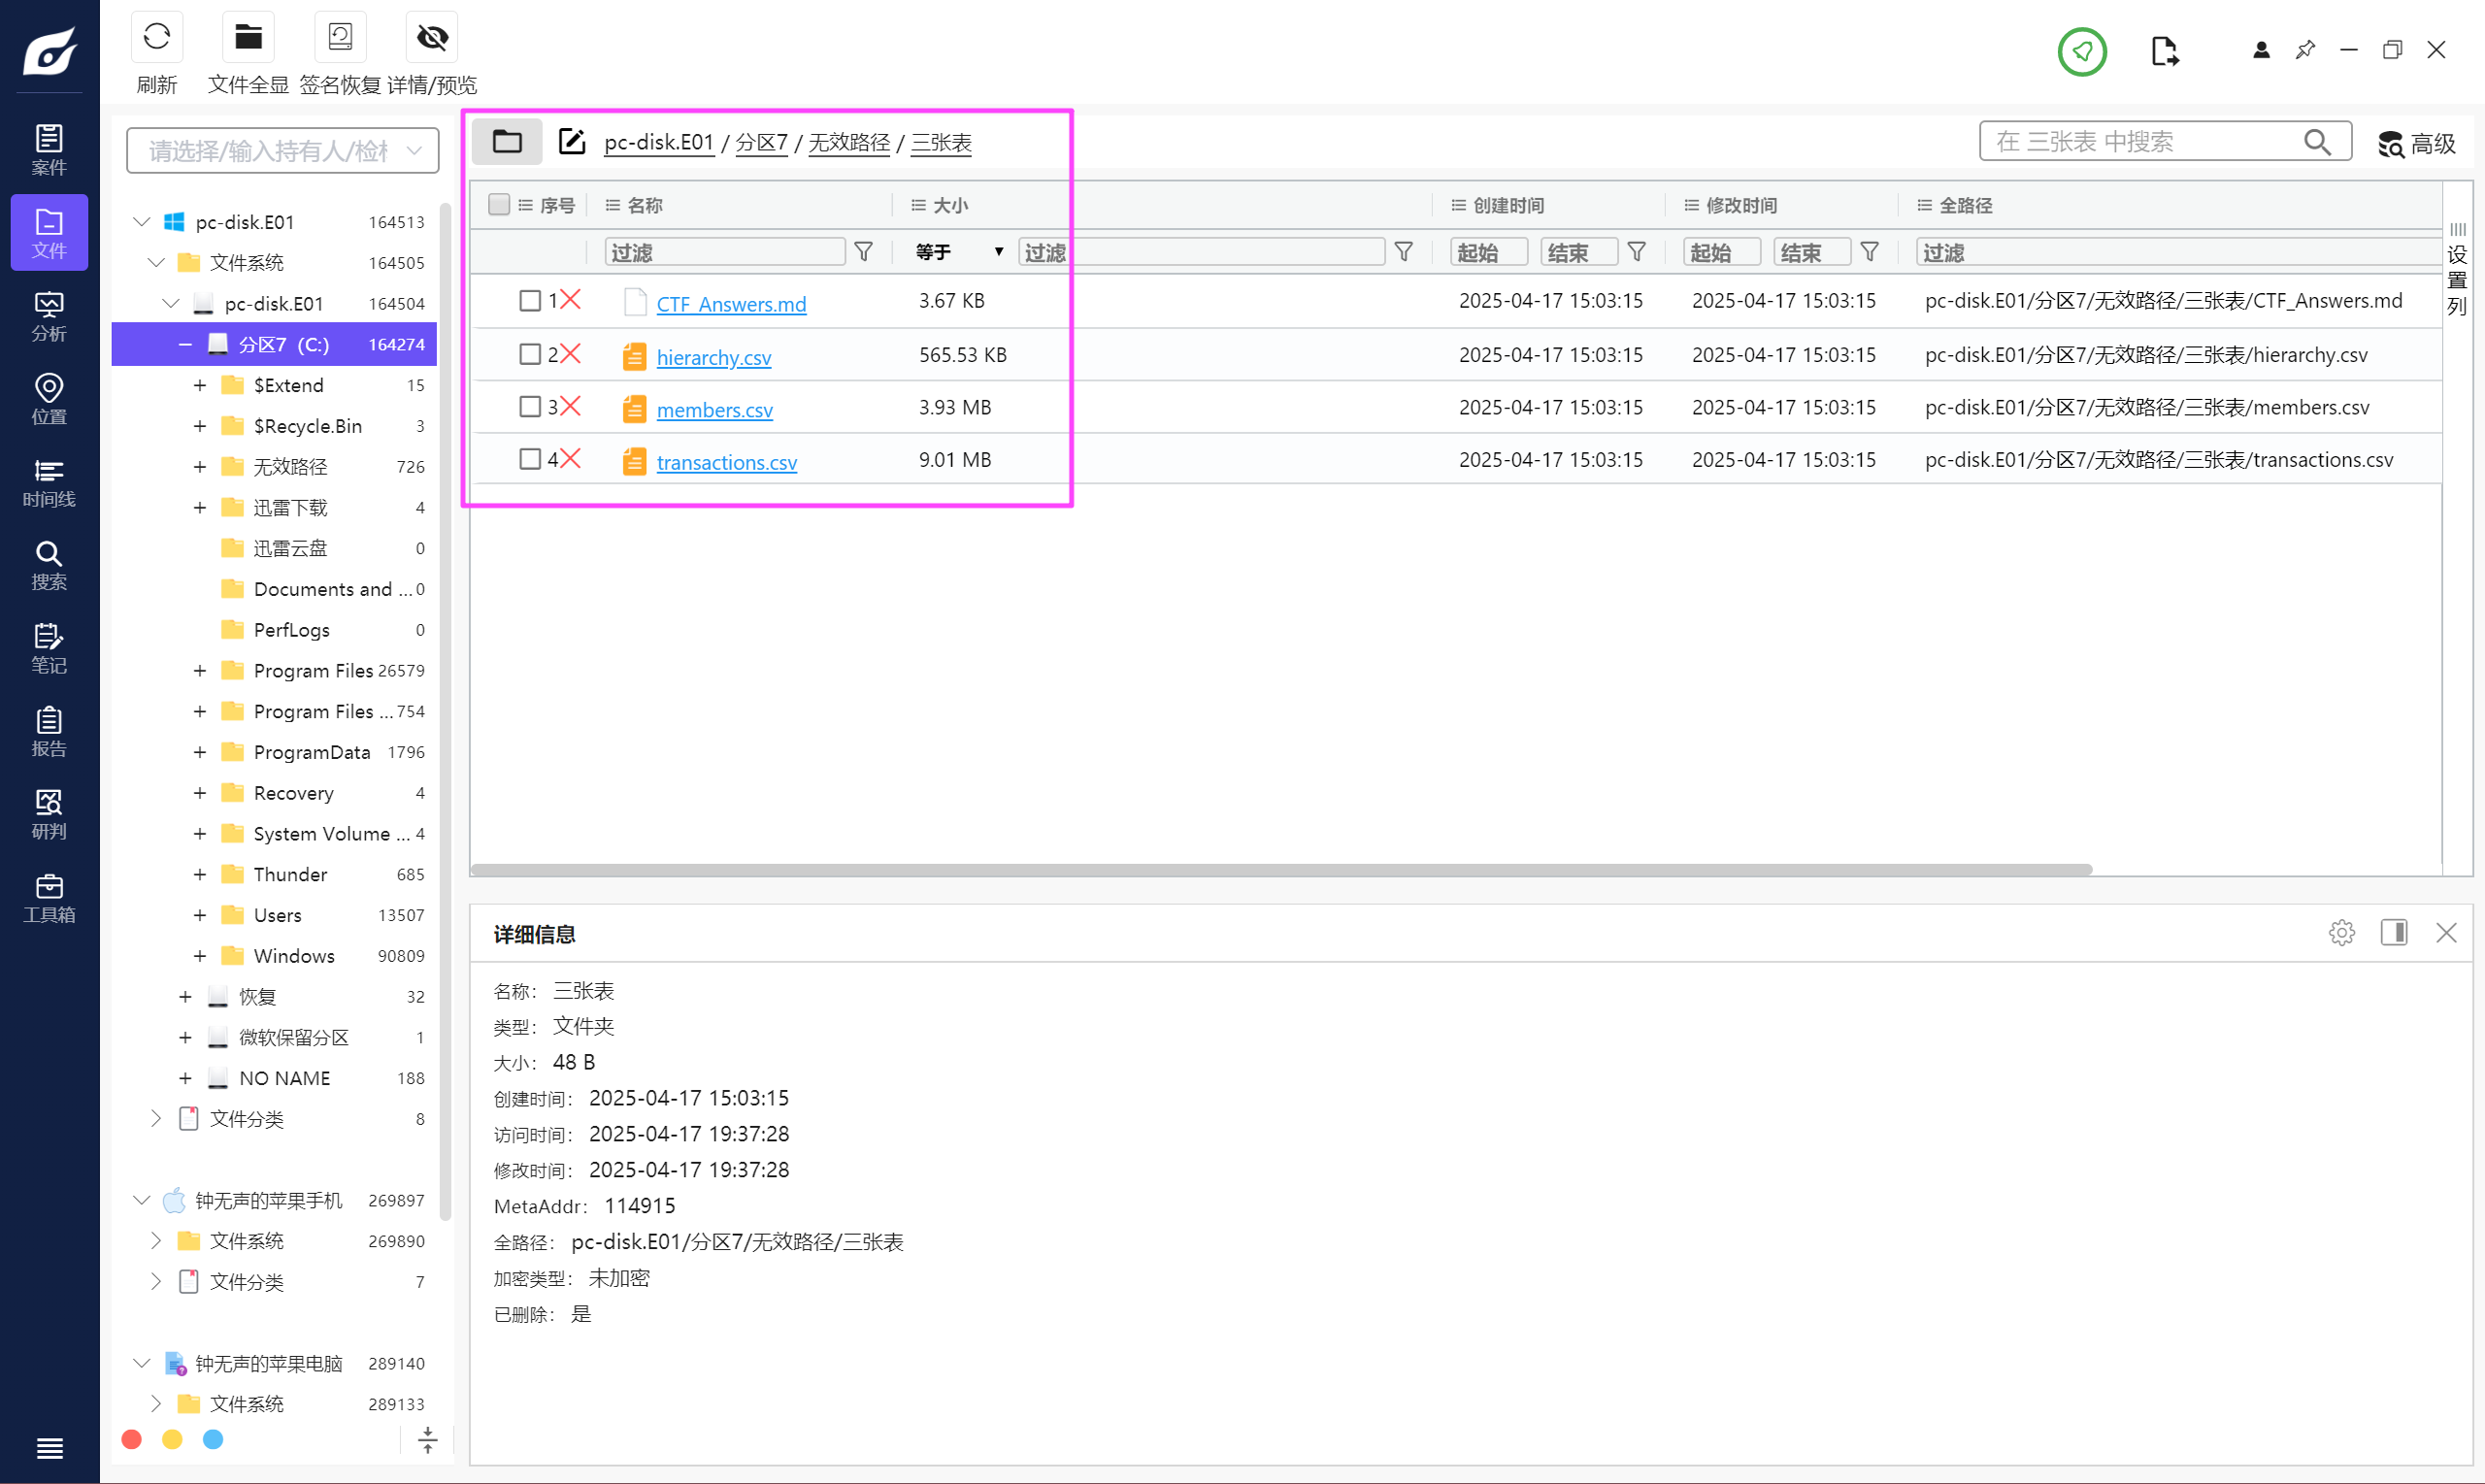Open the 案件 sidebar section
This screenshot has height=1484, width=2485.
(x=49, y=150)
